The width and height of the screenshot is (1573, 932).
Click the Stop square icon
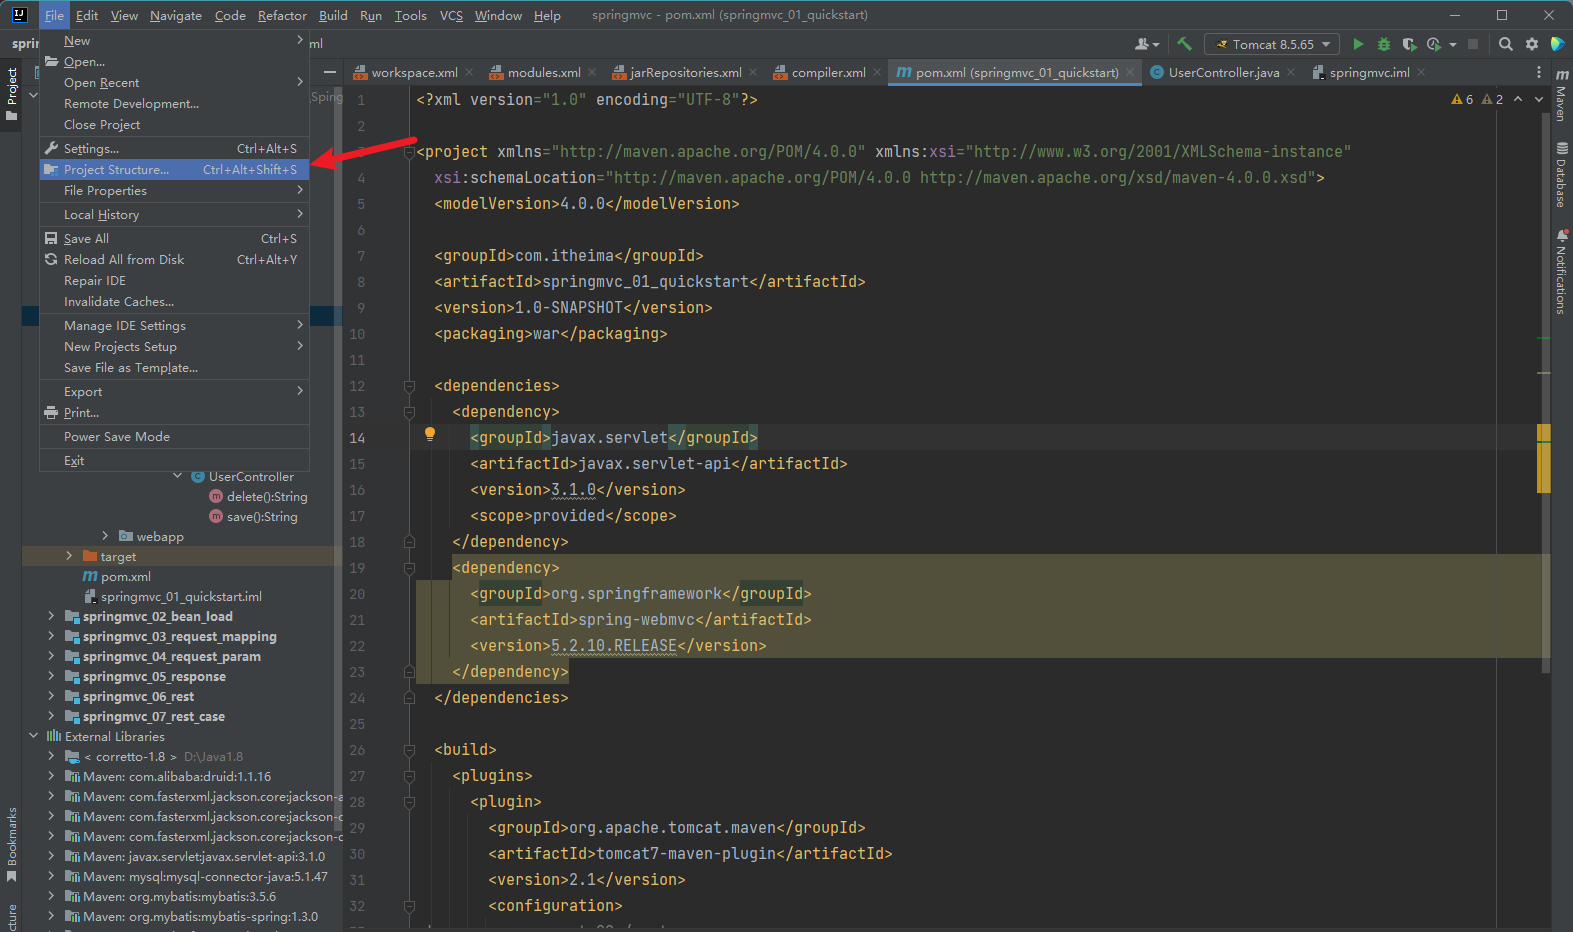click(x=1473, y=44)
